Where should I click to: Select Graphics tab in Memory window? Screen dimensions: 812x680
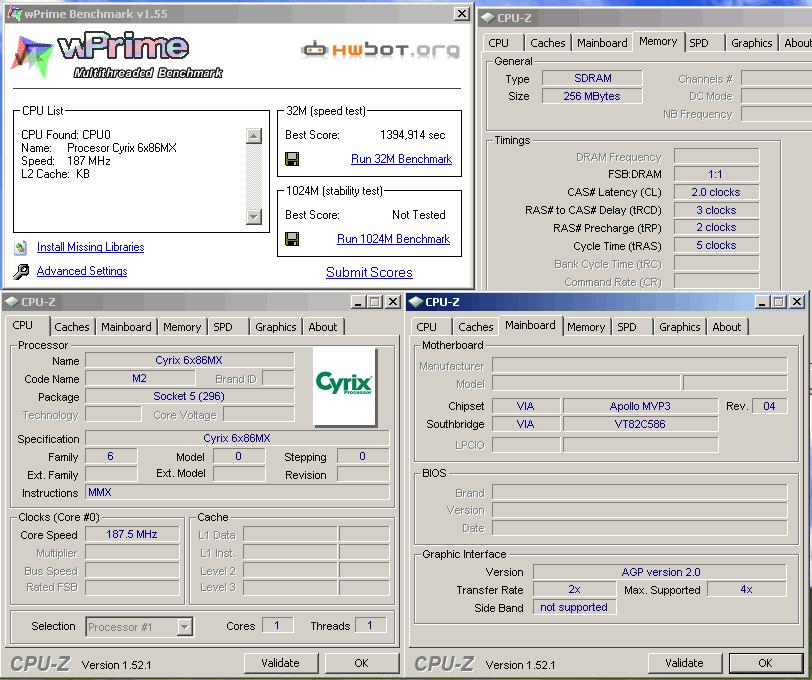751,43
